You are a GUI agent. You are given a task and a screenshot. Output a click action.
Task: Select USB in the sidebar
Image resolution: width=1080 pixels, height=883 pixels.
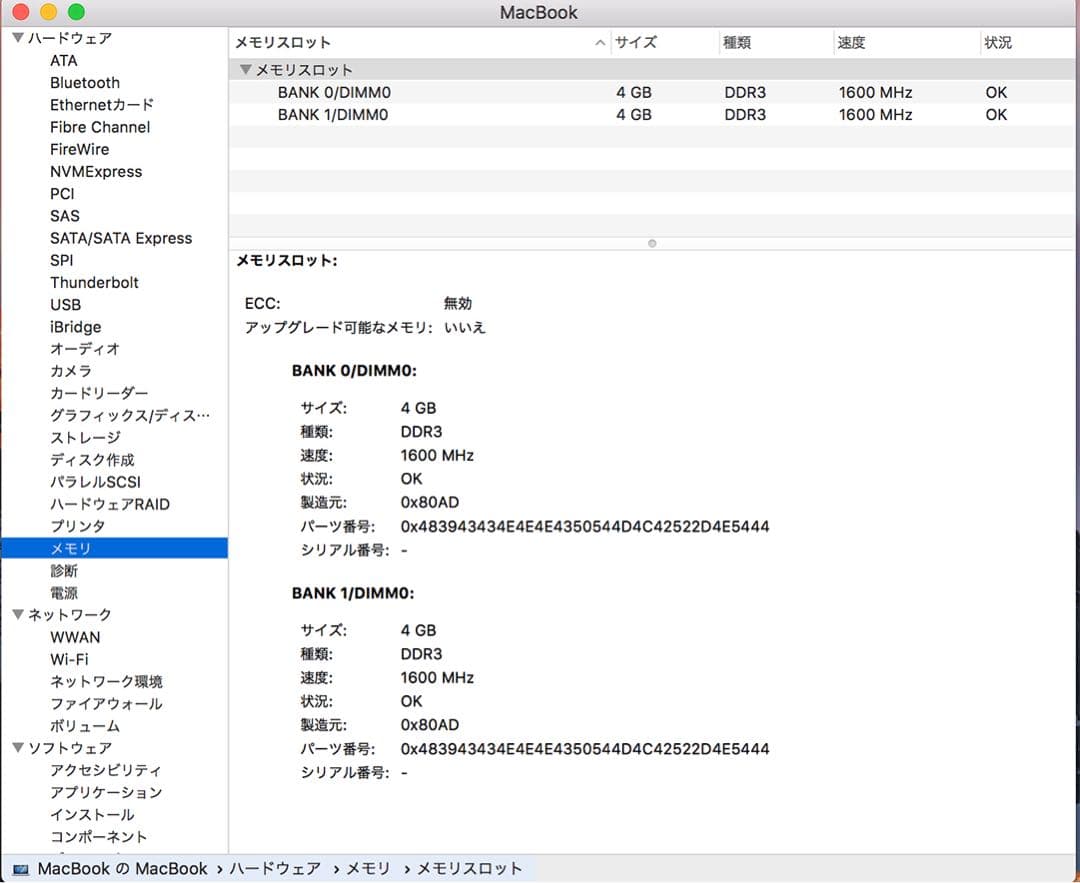click(x=65, y=304)
